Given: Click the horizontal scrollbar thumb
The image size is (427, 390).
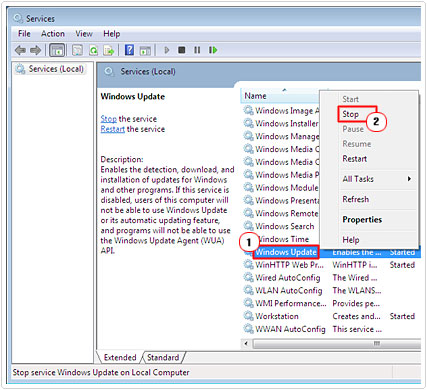Looking at the screenshot, I should click(337, 343).
